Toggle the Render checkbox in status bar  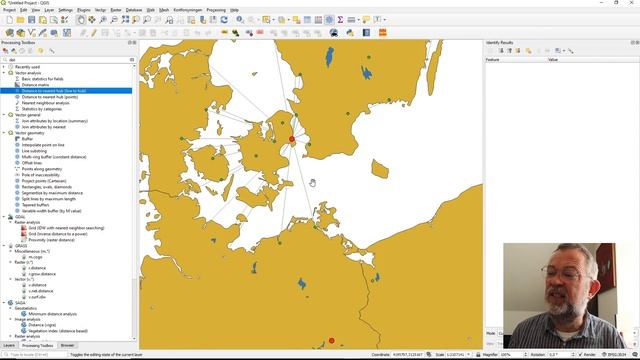(581, 355)
